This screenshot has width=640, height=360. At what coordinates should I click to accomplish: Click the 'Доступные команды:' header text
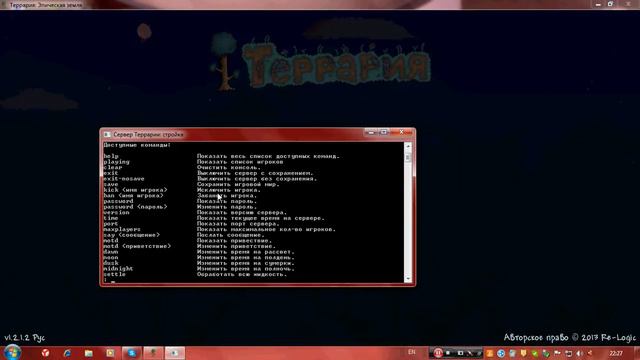coord(137,145)
